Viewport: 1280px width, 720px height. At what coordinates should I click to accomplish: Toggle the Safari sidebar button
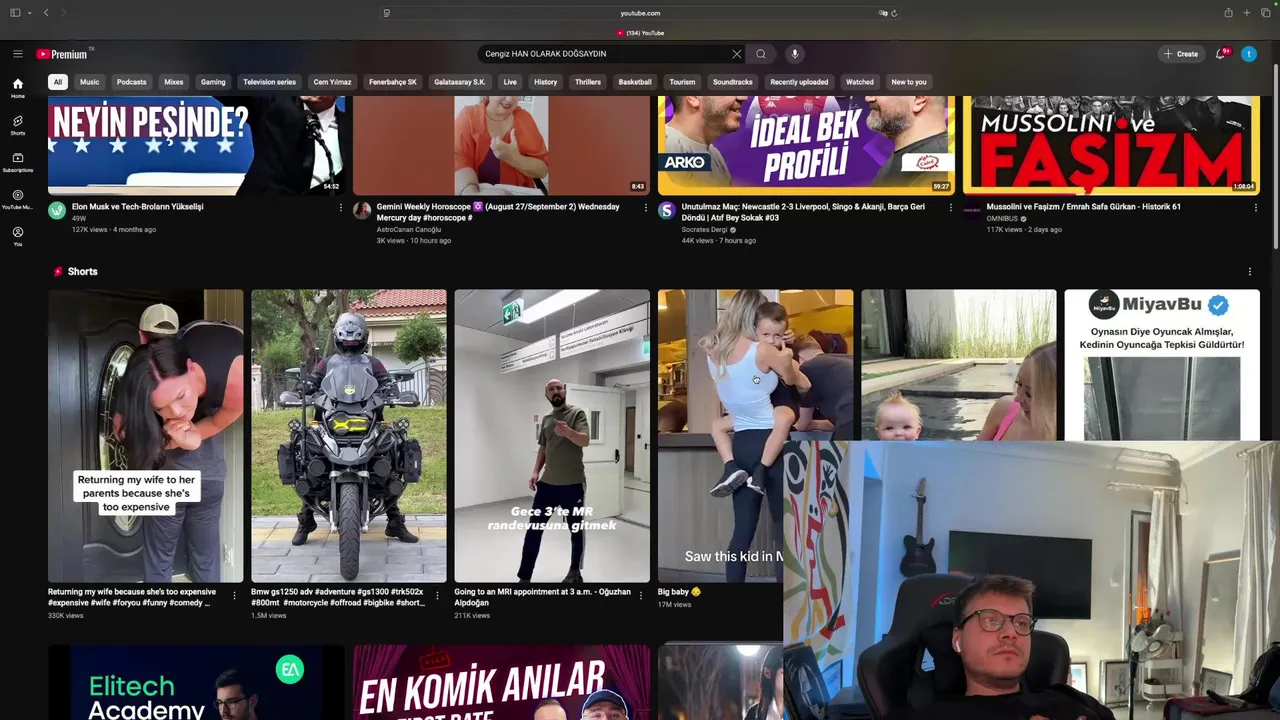click(x=15, y=13)
